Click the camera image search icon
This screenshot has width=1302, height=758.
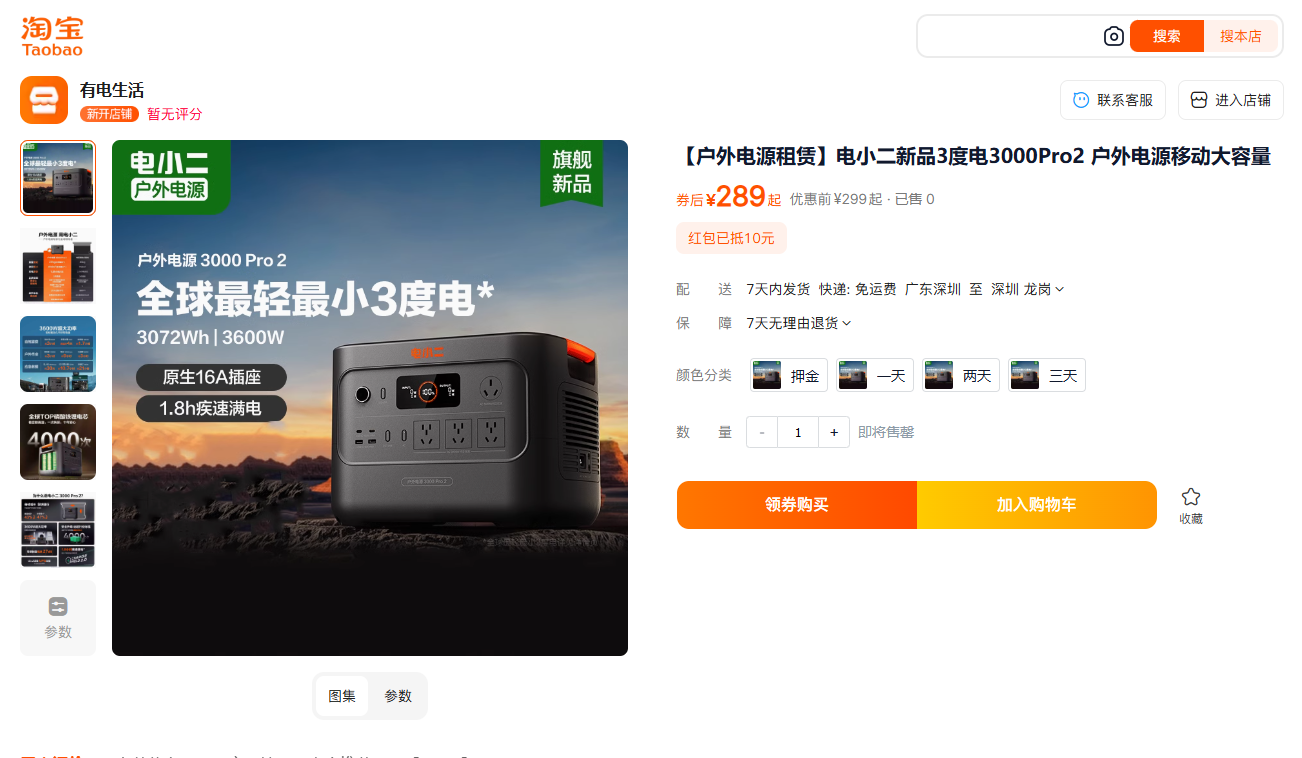click(1113, 36)
